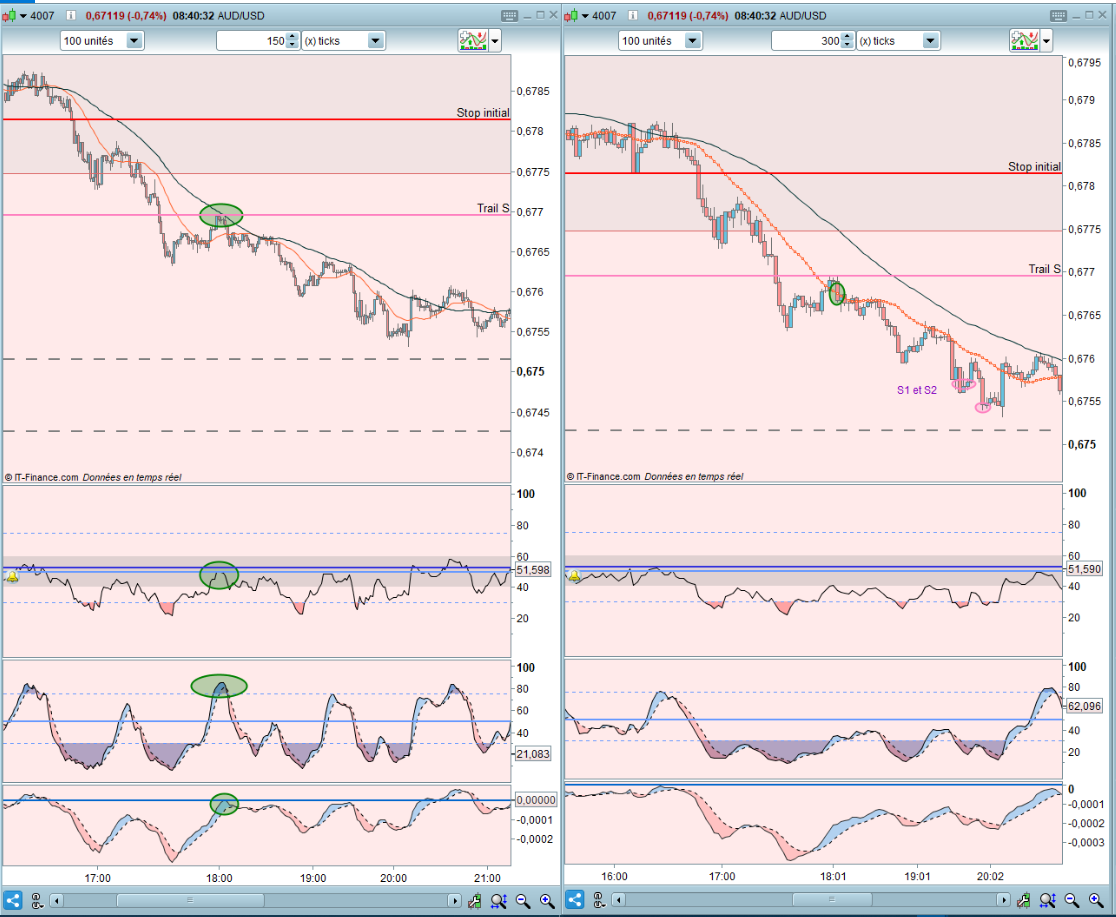Click the chart link-group icon under the left chart

point(37,901)
